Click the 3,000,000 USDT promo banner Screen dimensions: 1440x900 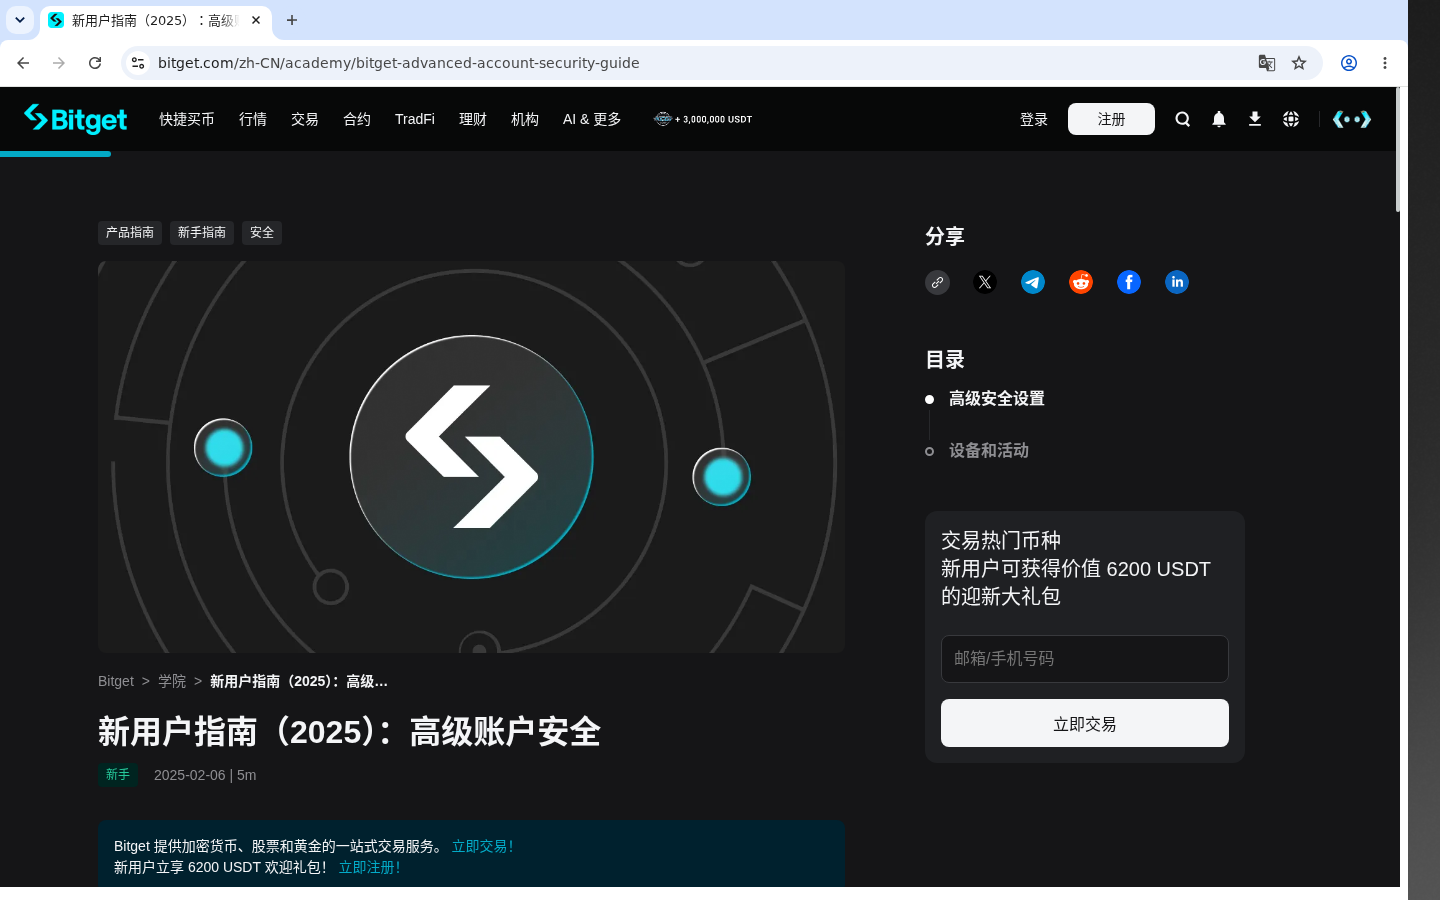coord(703,119)
